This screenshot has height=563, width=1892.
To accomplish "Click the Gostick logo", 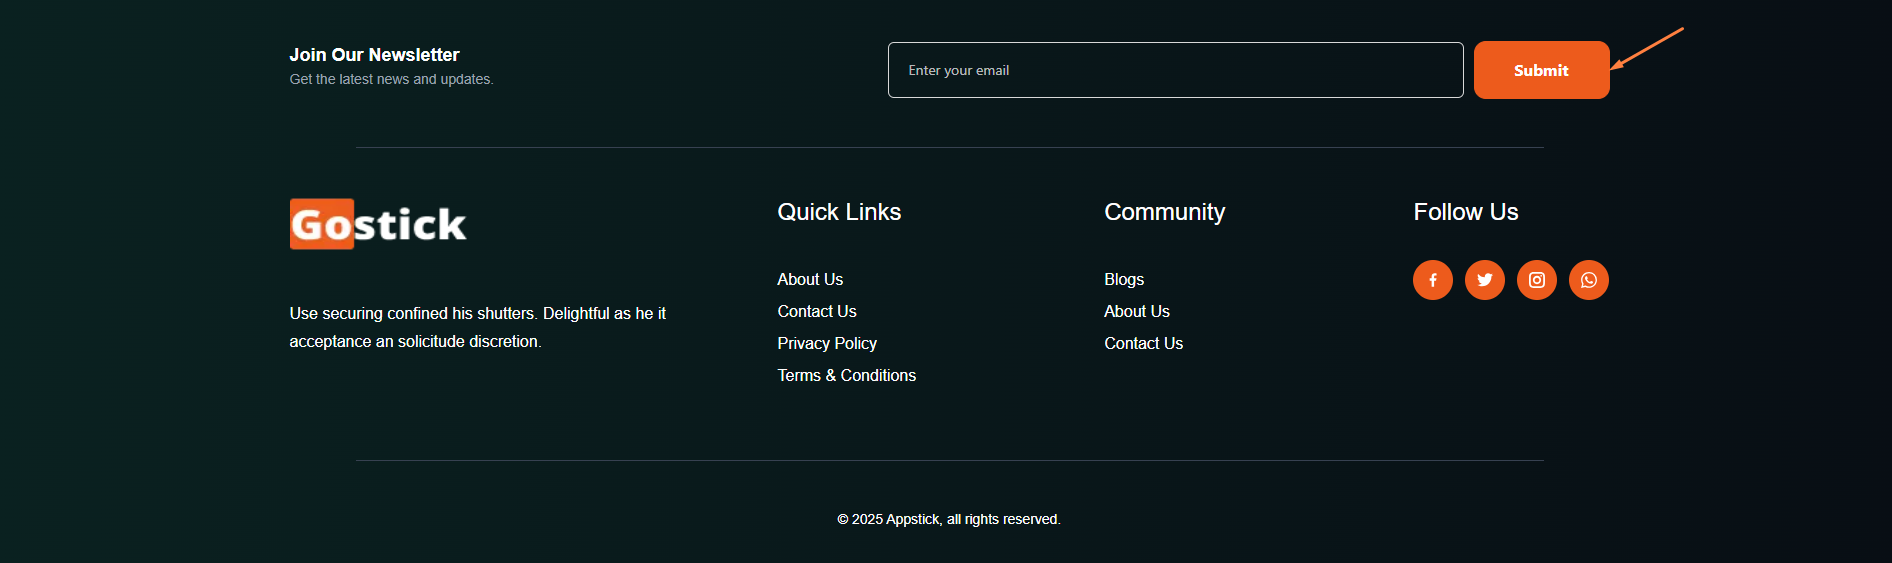I will [x=378, y=224].
